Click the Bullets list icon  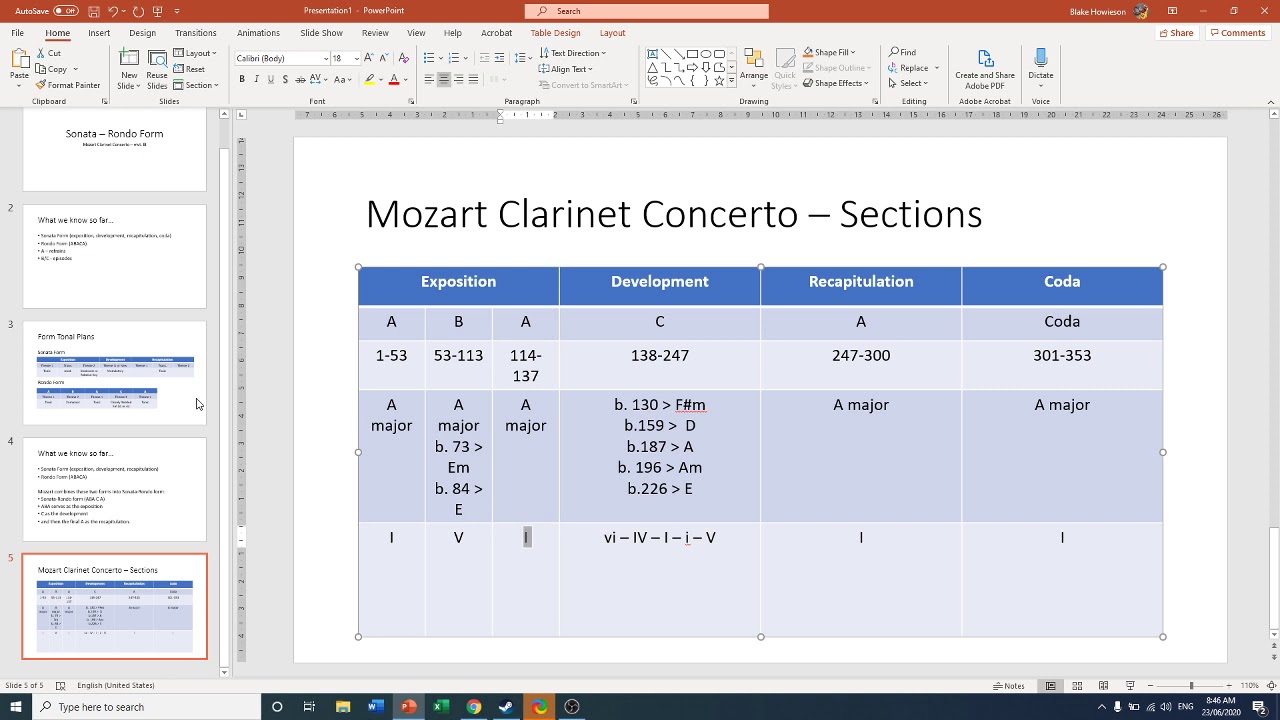coord(428,58)
